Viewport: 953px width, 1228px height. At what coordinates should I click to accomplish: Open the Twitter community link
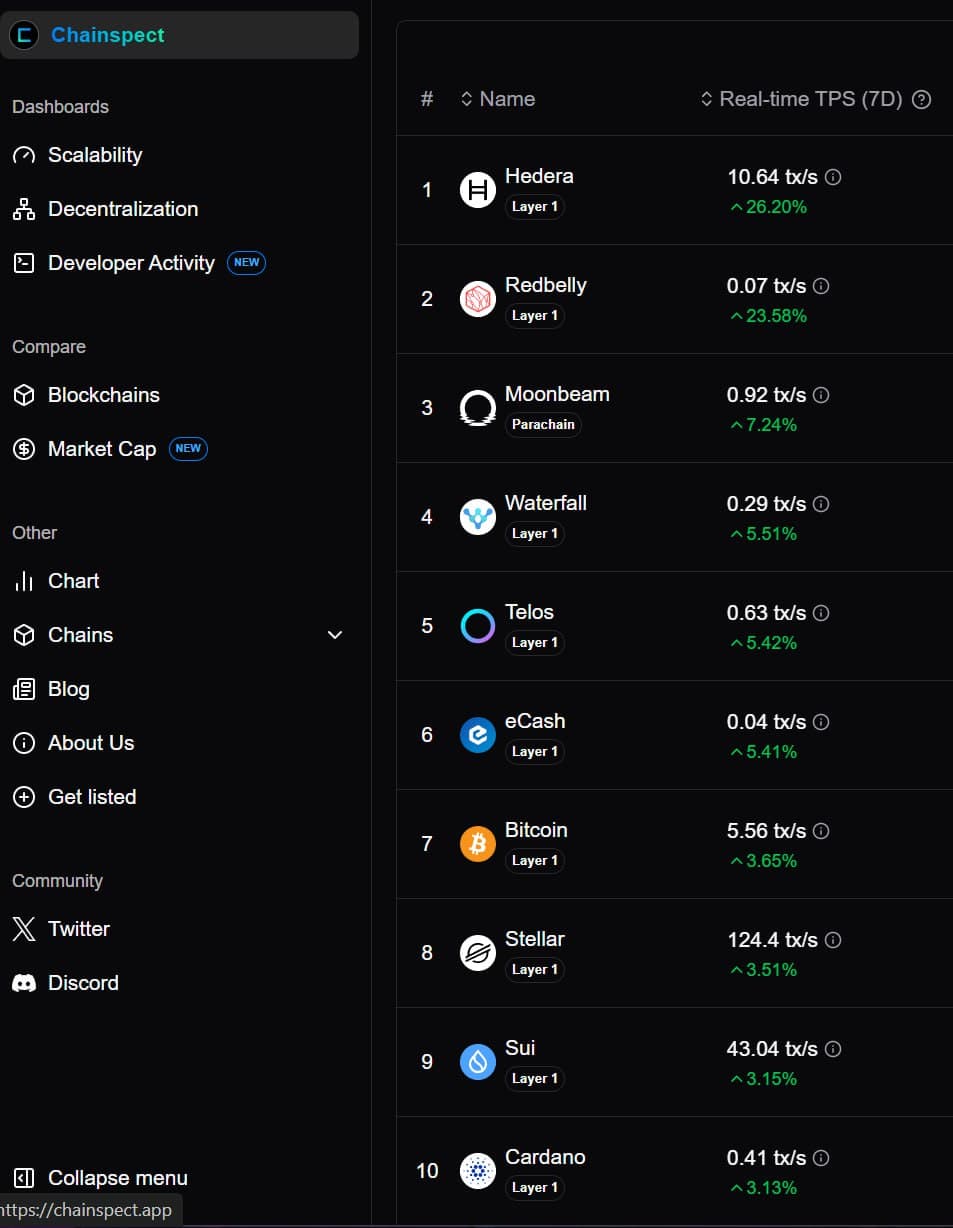coord(78,929)
